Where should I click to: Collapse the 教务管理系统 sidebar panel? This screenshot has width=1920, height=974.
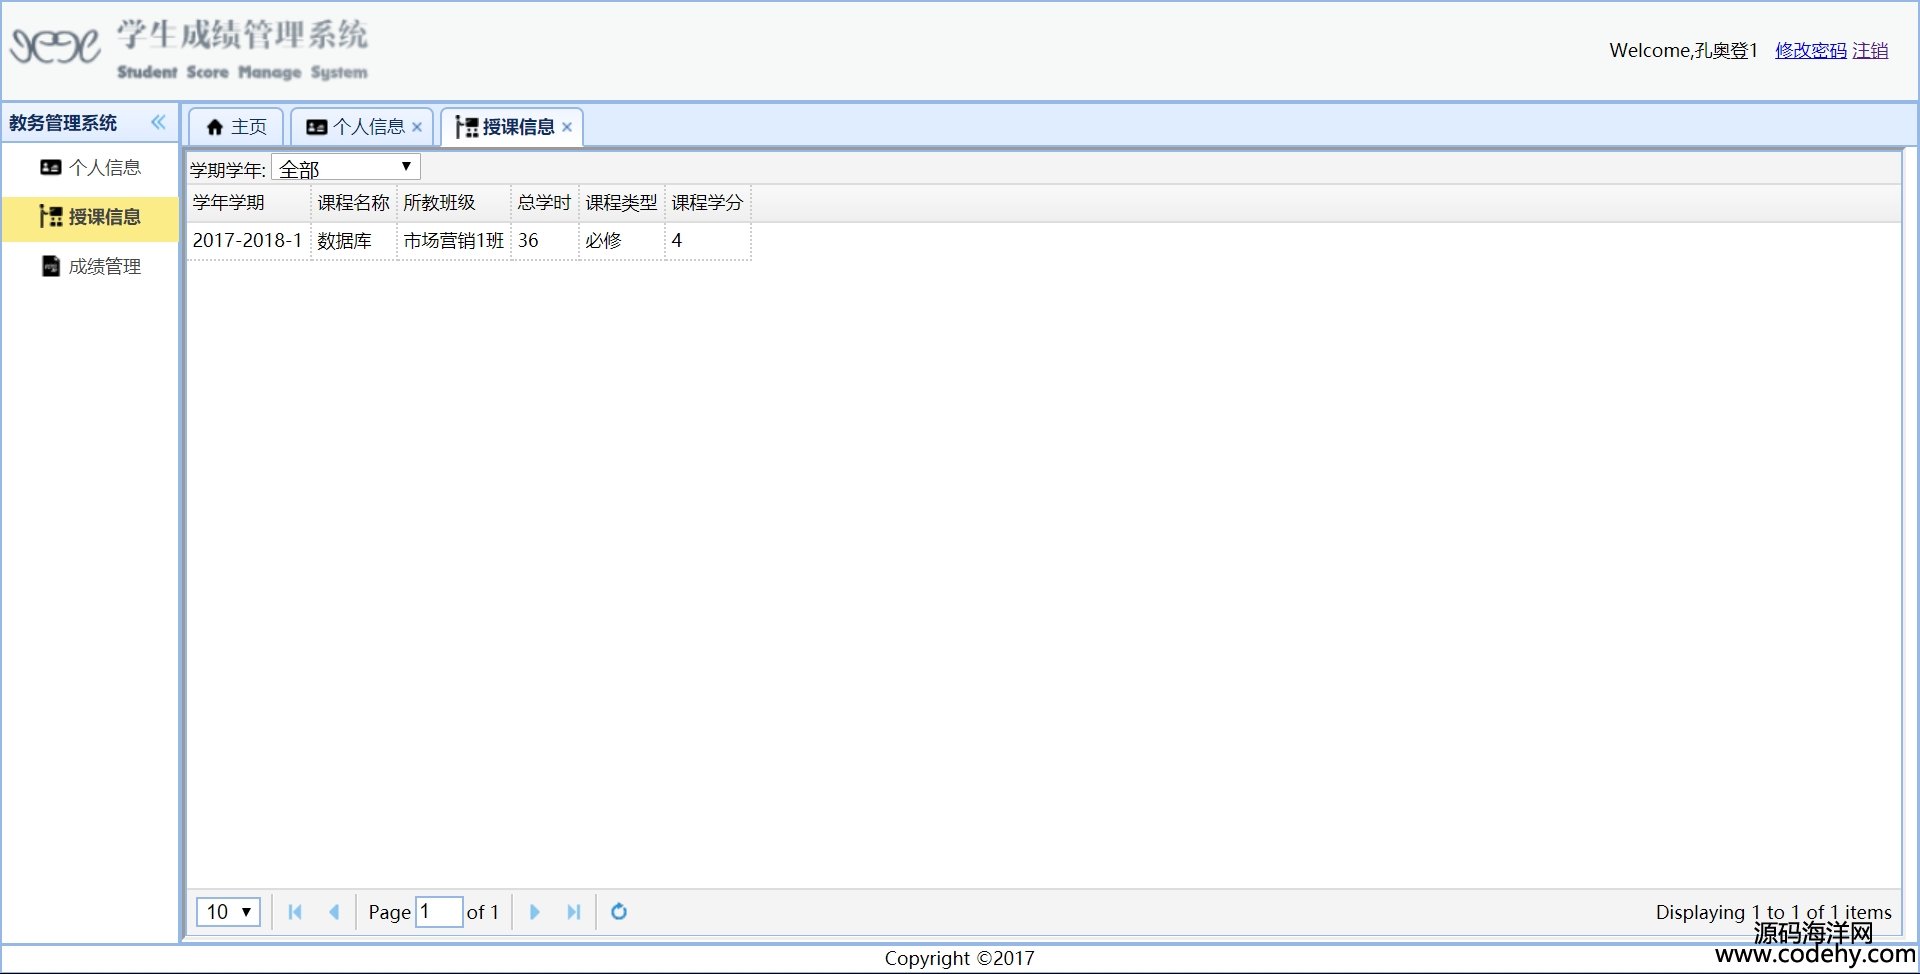click(158, 123)
